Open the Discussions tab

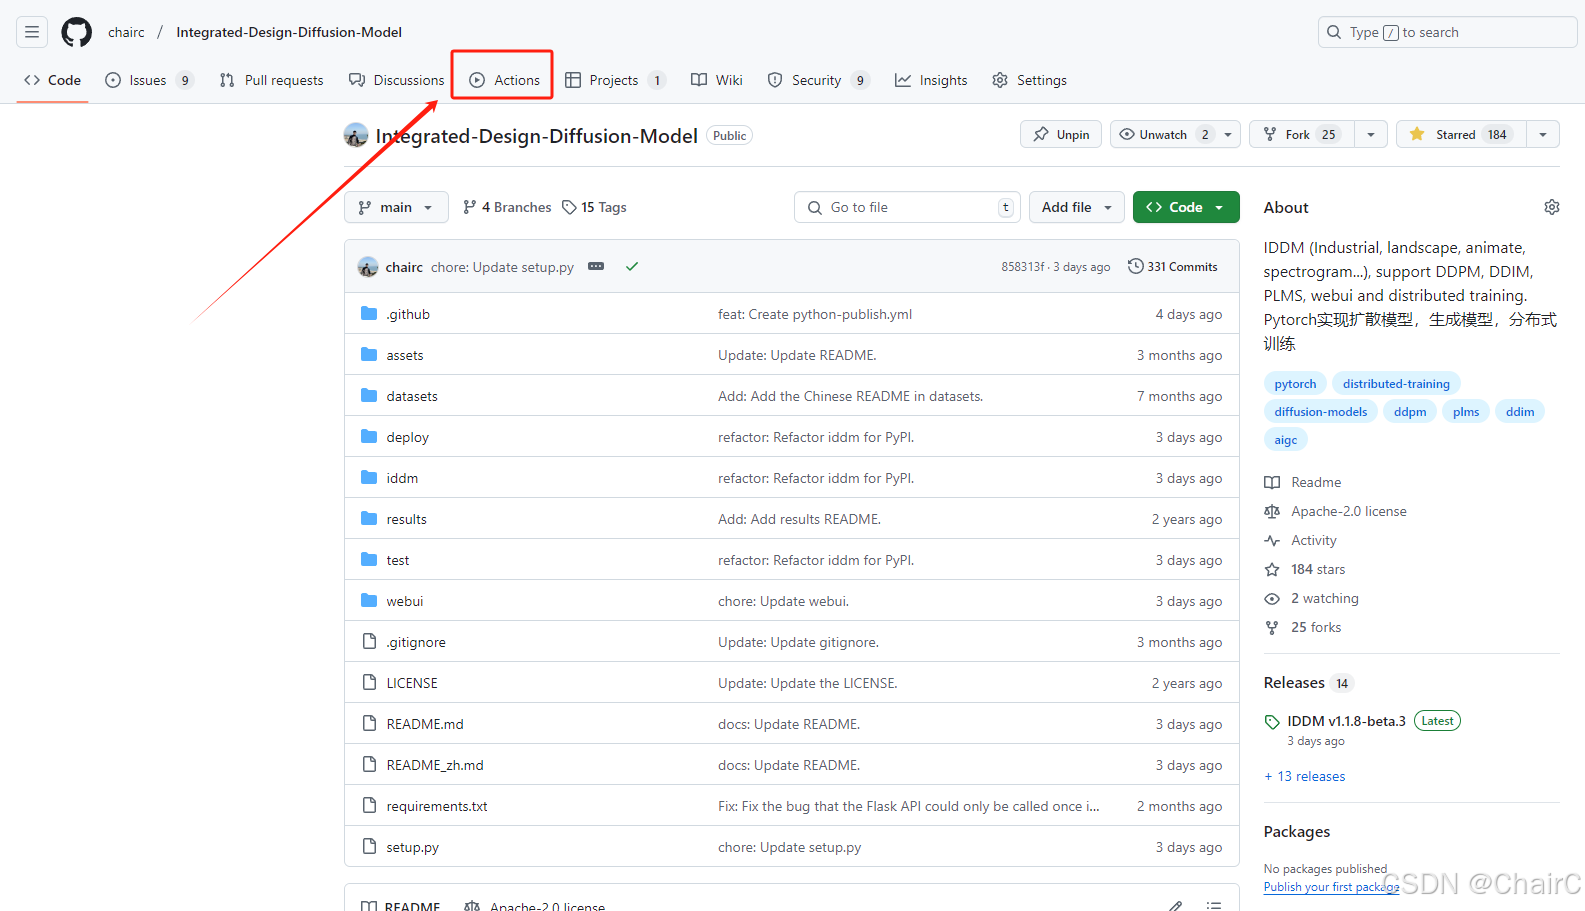pos(397,80)
